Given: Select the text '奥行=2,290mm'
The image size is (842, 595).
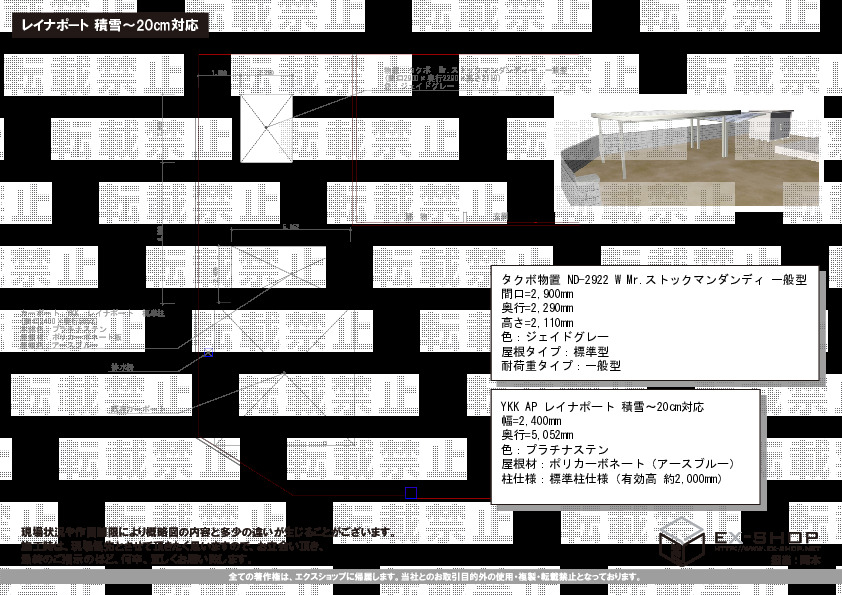Looking at the screenshot, I should pos(537,308).
